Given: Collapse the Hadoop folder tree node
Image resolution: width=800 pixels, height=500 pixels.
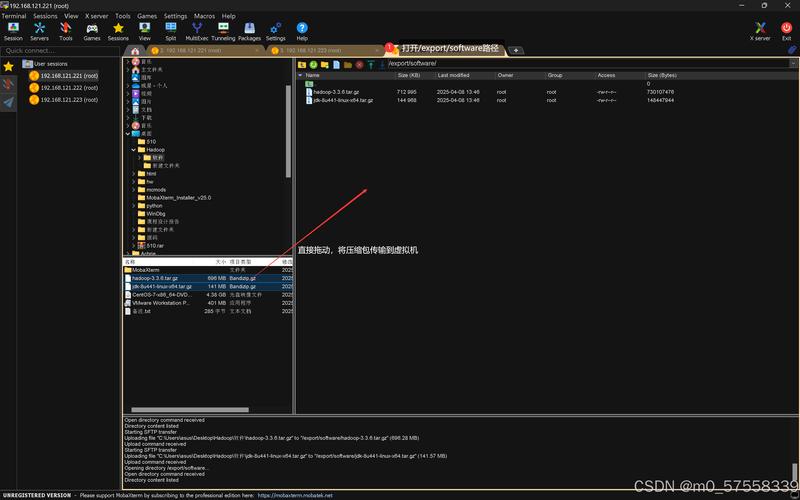Looking at the screenshot, I should [134, 149].
